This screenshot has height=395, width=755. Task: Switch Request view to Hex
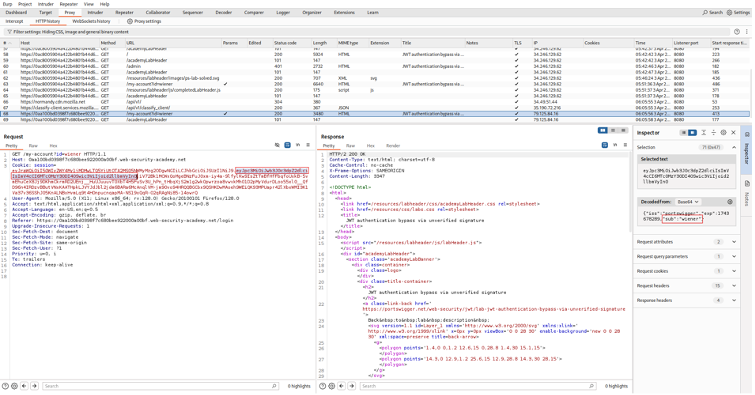click(x=53, y=145)
